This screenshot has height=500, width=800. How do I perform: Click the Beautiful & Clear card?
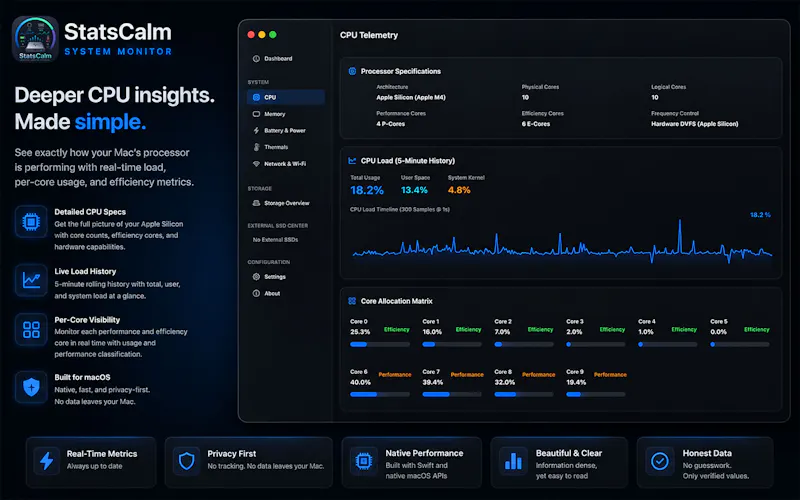pos(559,462)
